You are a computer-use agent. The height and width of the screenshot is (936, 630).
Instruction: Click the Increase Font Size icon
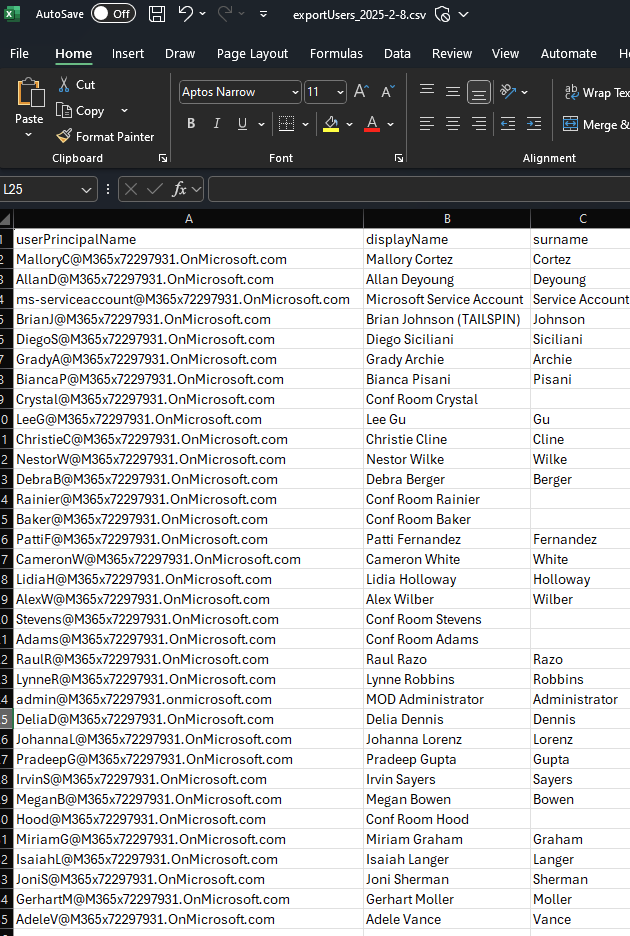(x=361, y=91)
